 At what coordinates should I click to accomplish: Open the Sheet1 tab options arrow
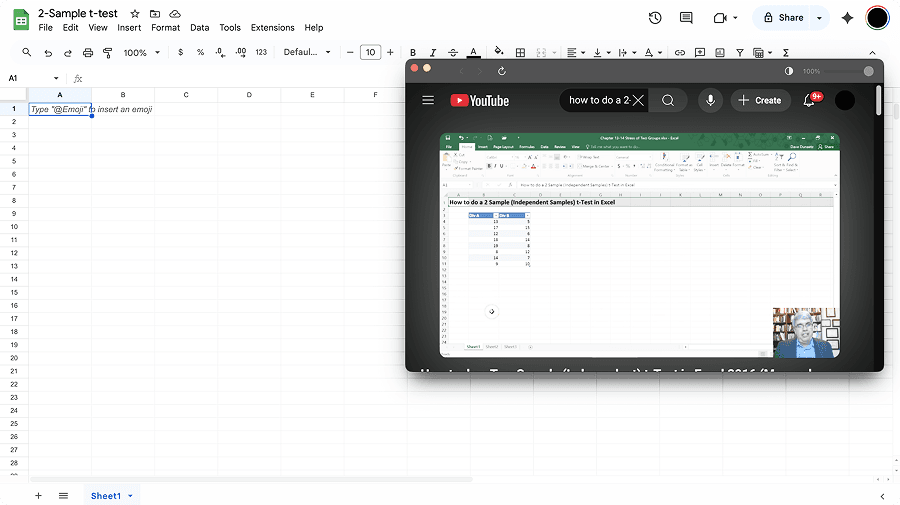click(x=130, y=496)
